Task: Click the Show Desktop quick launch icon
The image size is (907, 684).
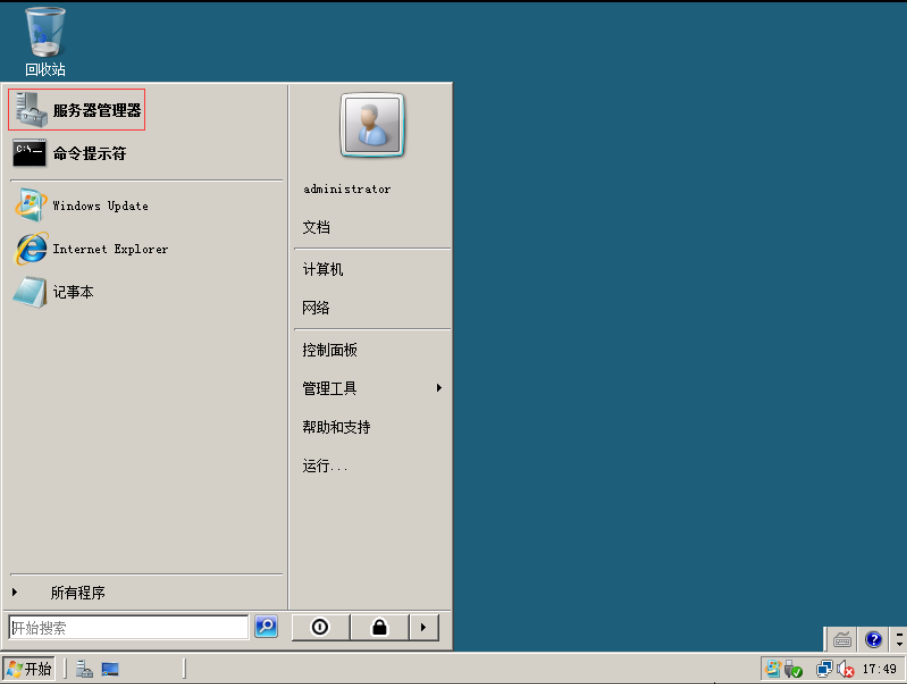Action: [x=110, y=670]
